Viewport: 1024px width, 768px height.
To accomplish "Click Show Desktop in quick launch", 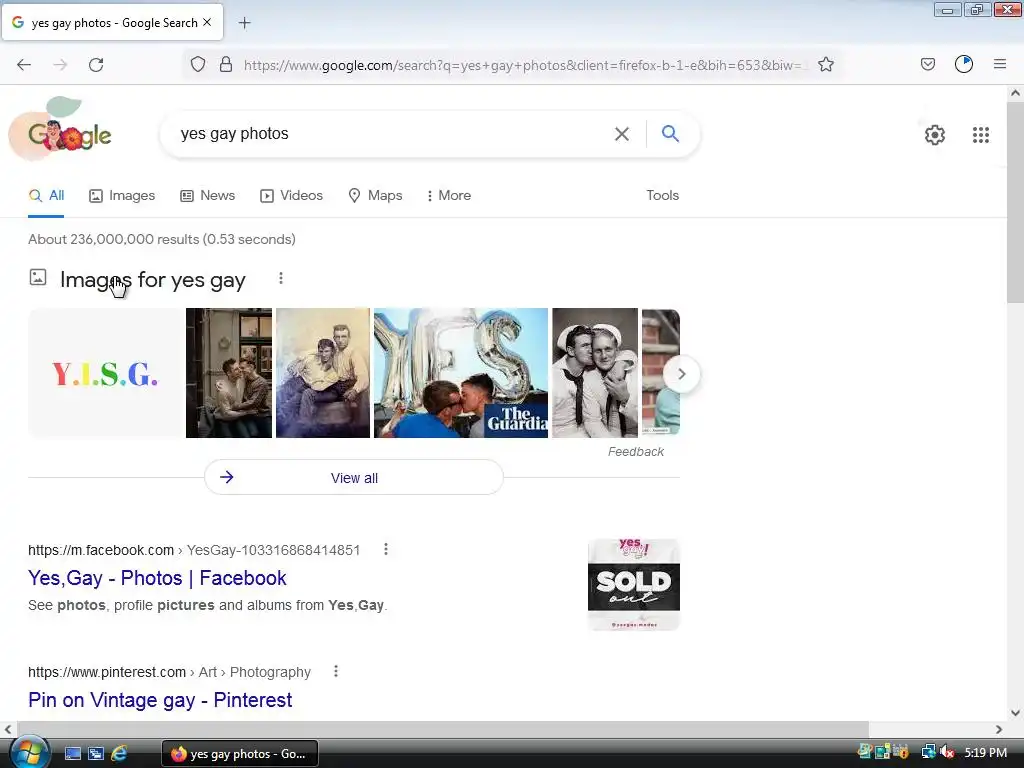I will 72,754.
